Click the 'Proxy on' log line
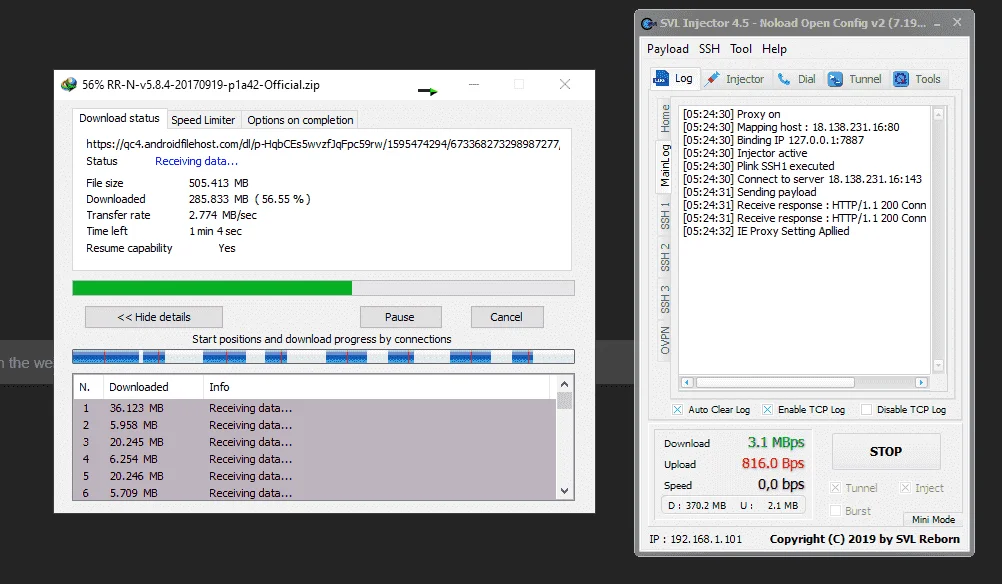This screenshot has width=1002, height=584. [731, 114]
